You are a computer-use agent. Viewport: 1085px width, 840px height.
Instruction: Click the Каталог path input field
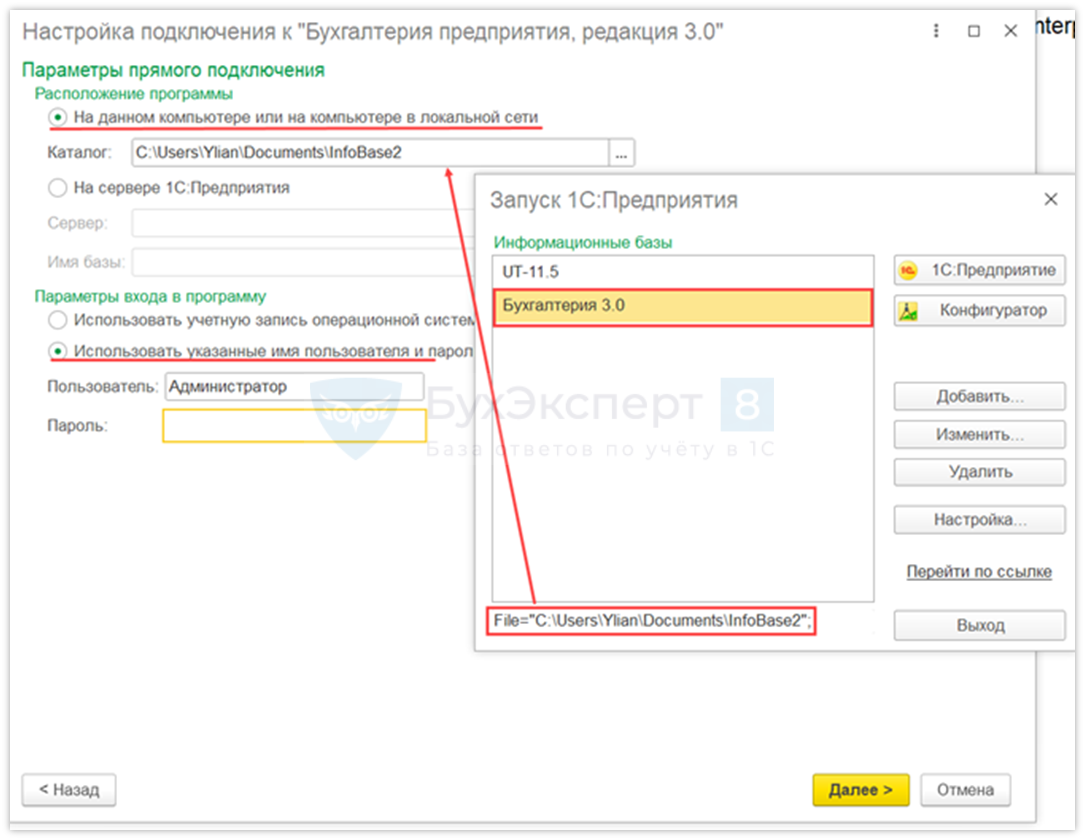coord(370,153)
